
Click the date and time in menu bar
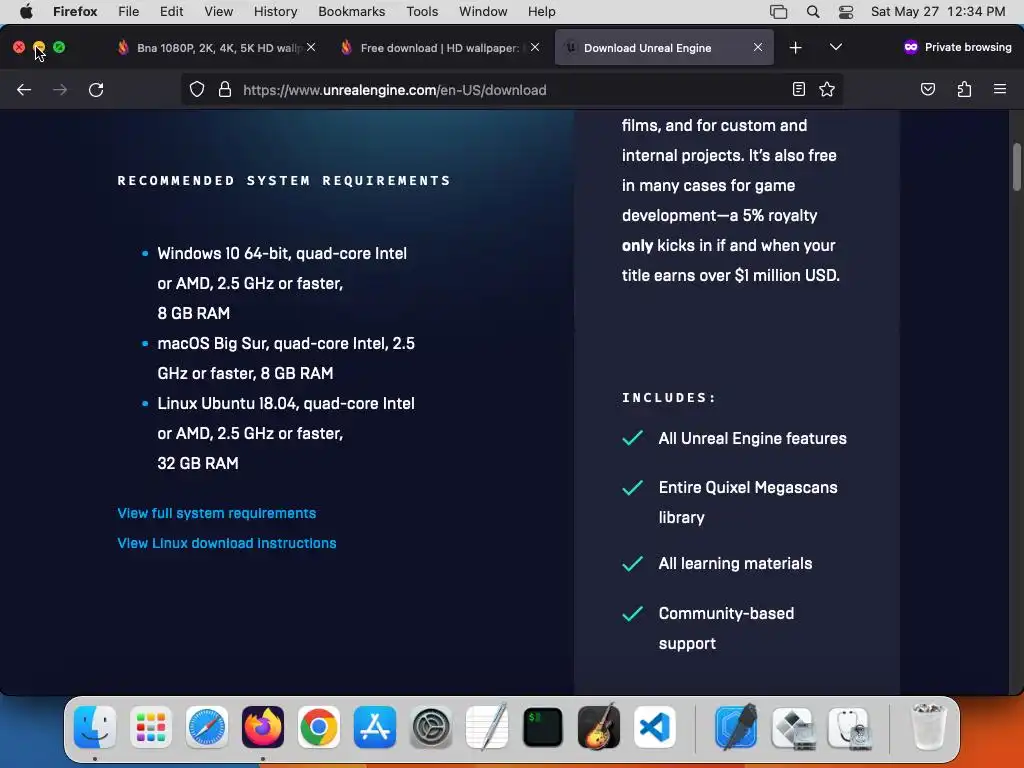click(x=938, y=11)
